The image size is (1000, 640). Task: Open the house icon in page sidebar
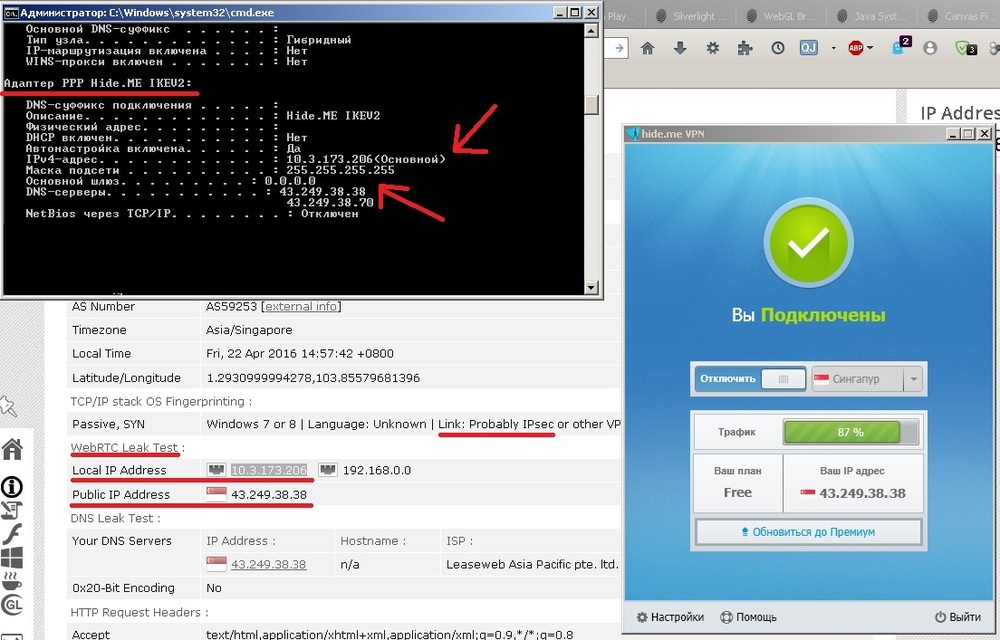click(x=11, y=449)
